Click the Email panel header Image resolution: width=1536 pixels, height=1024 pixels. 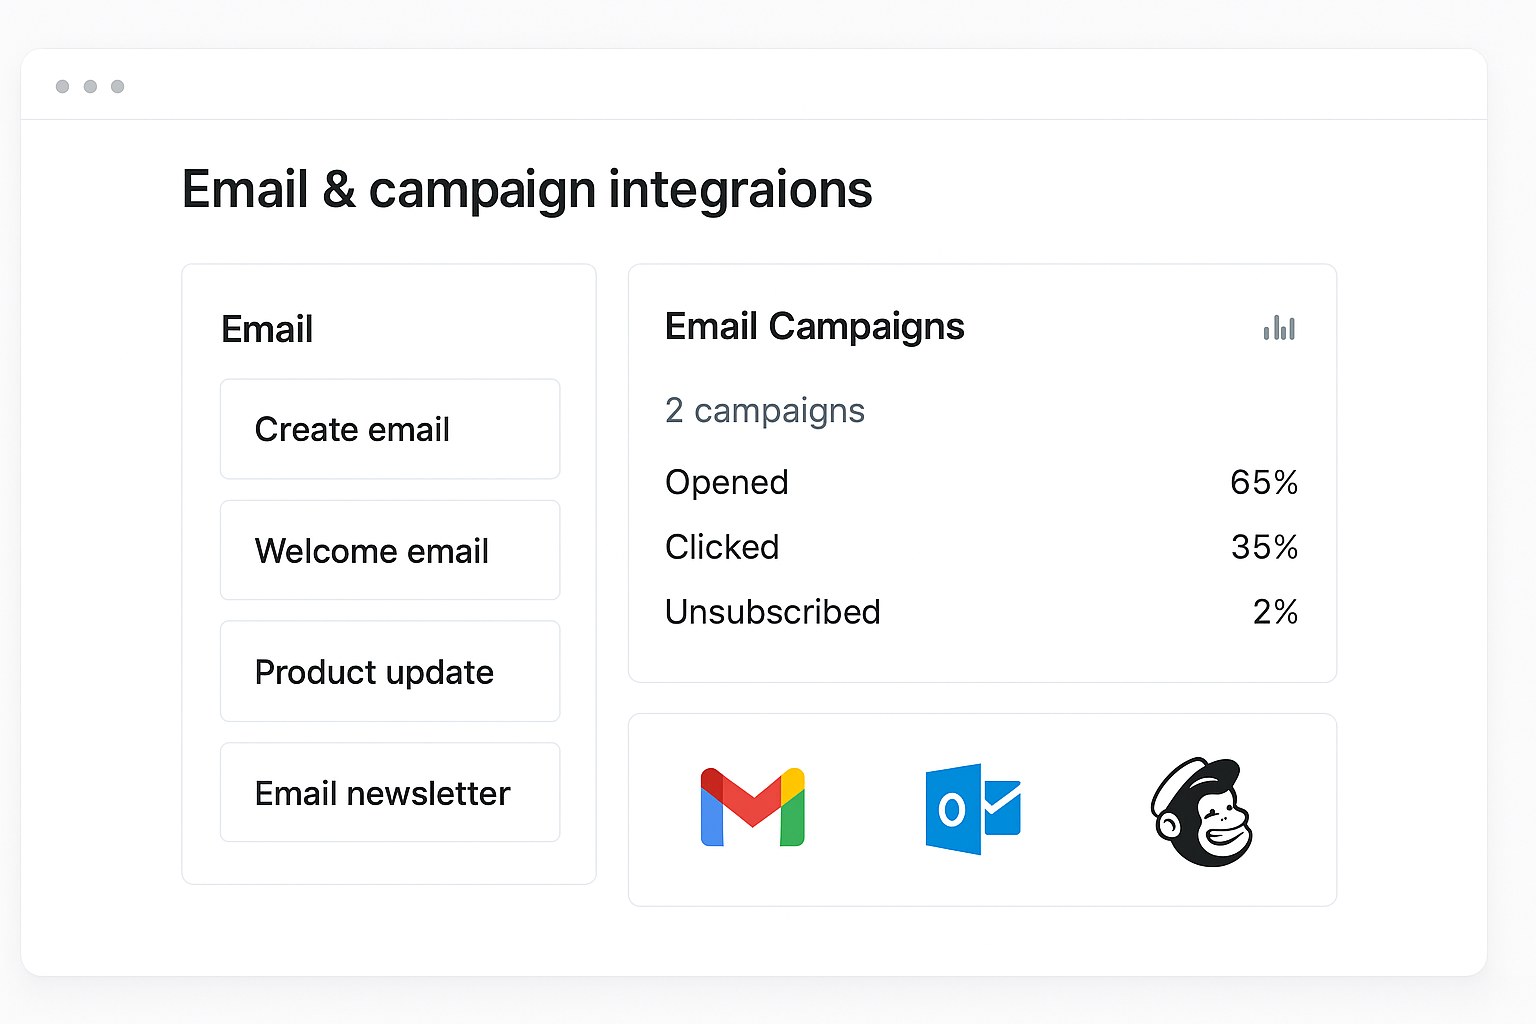pyautogui.click(x=267, y=329)
